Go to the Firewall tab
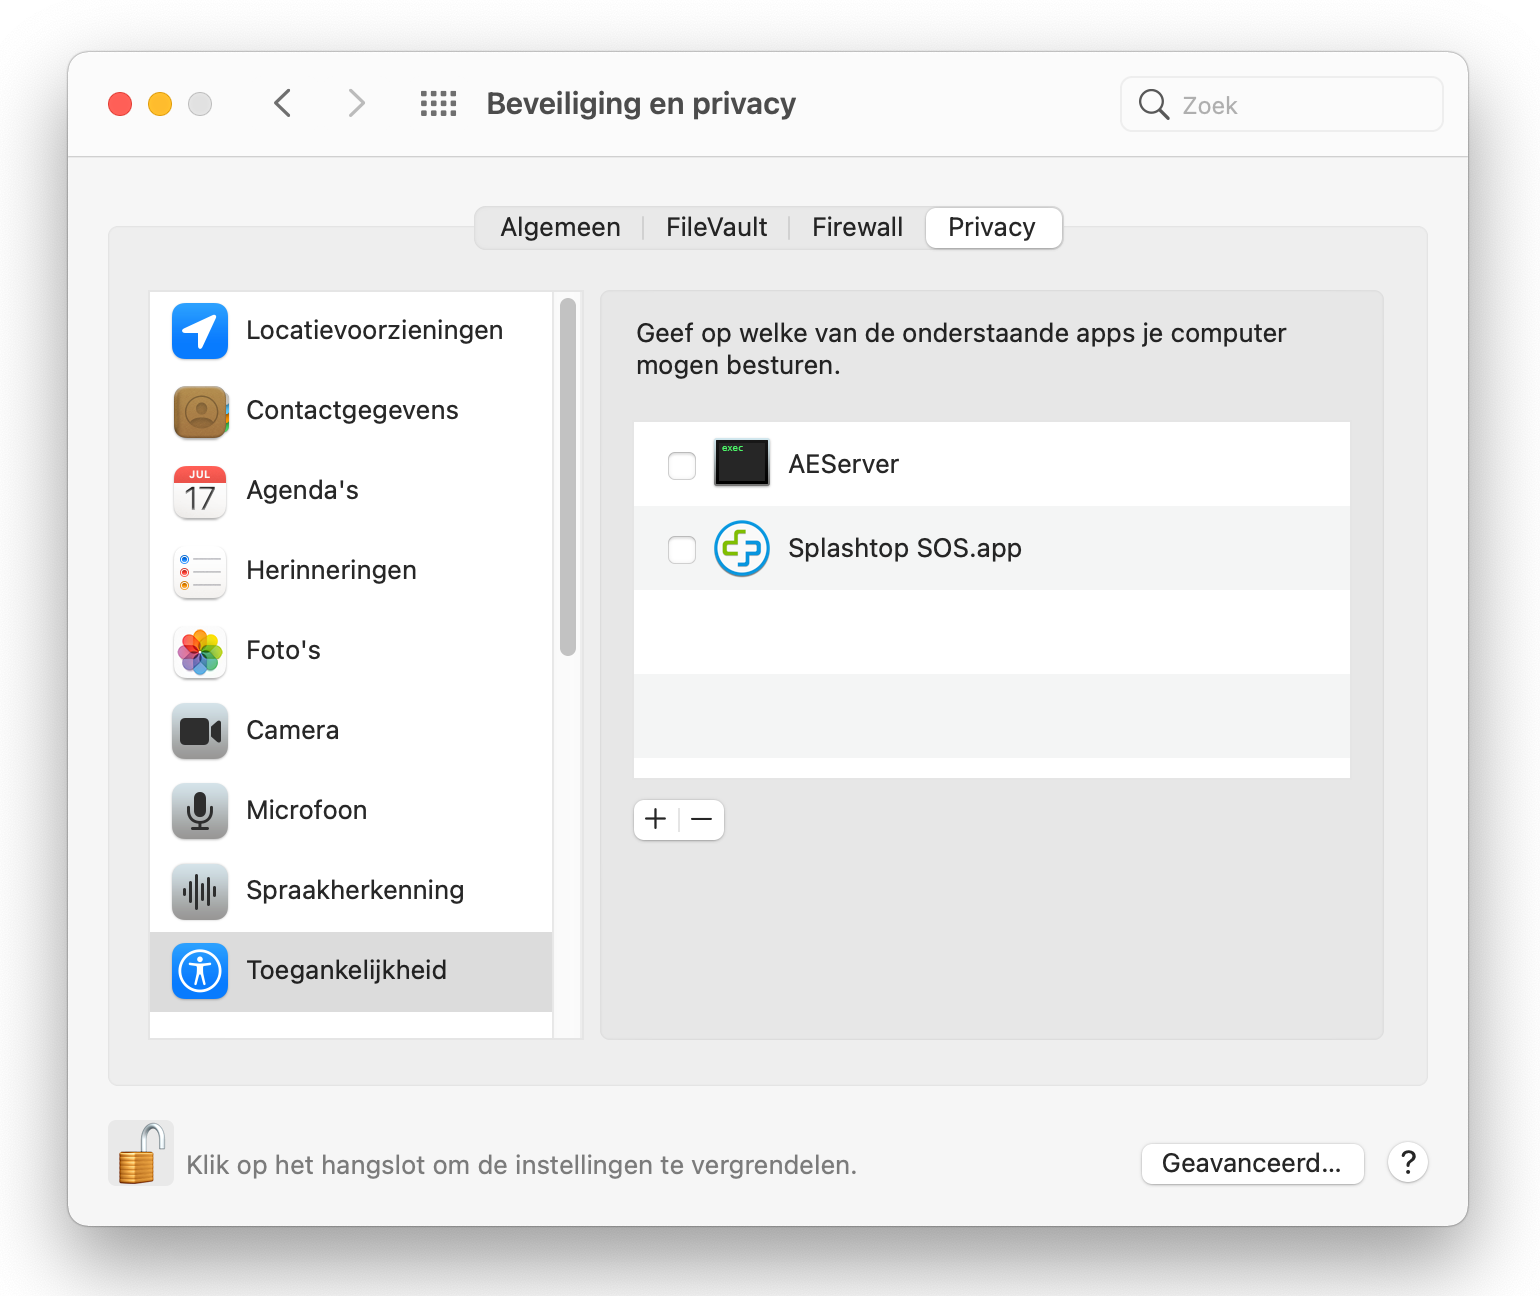This screenshot has height=1296, width=1540. (857, 228)
